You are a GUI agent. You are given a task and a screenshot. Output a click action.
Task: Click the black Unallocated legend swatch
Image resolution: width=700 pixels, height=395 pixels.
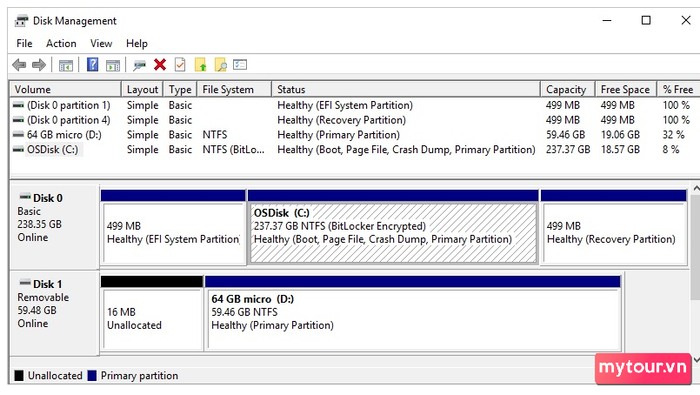[x=19, y=376]
